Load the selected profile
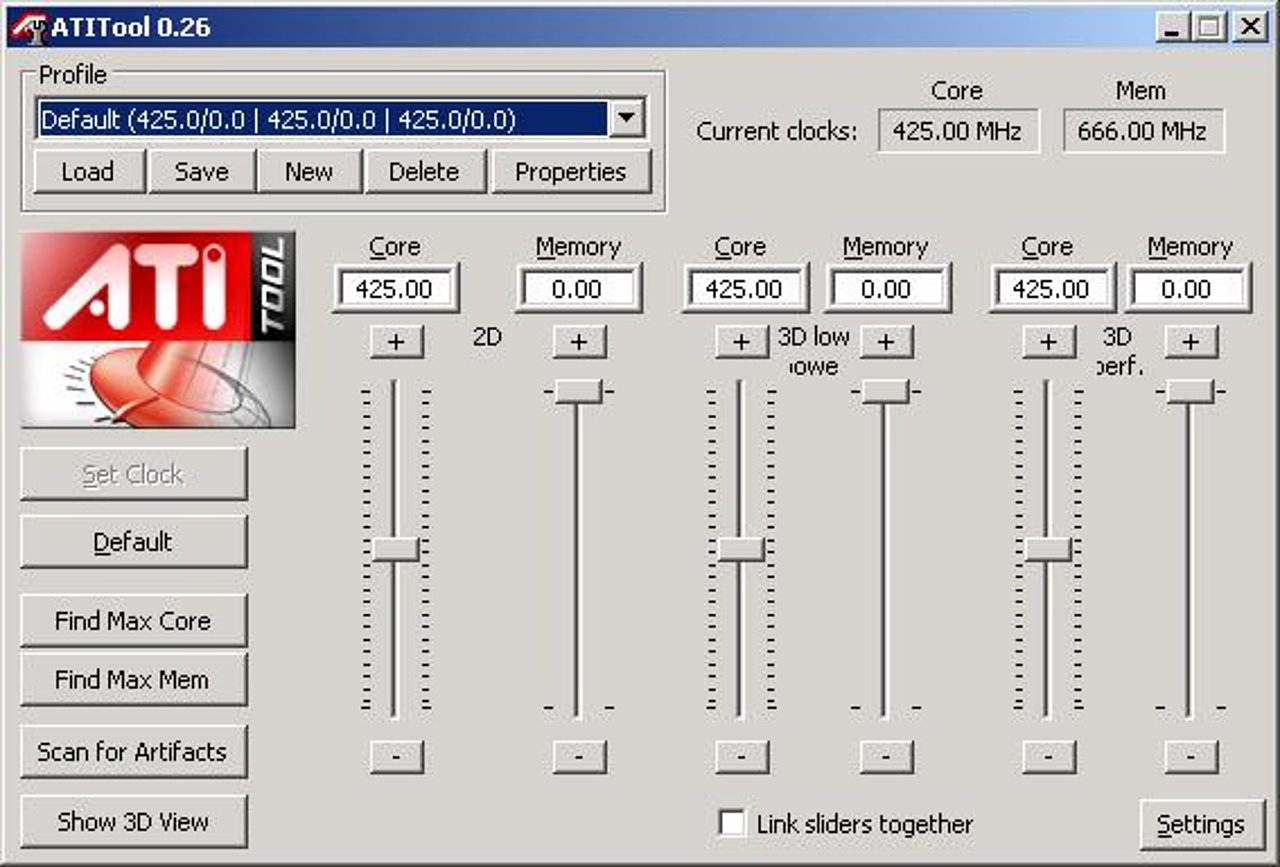The image size is (1280, 867). coord(88,172)
